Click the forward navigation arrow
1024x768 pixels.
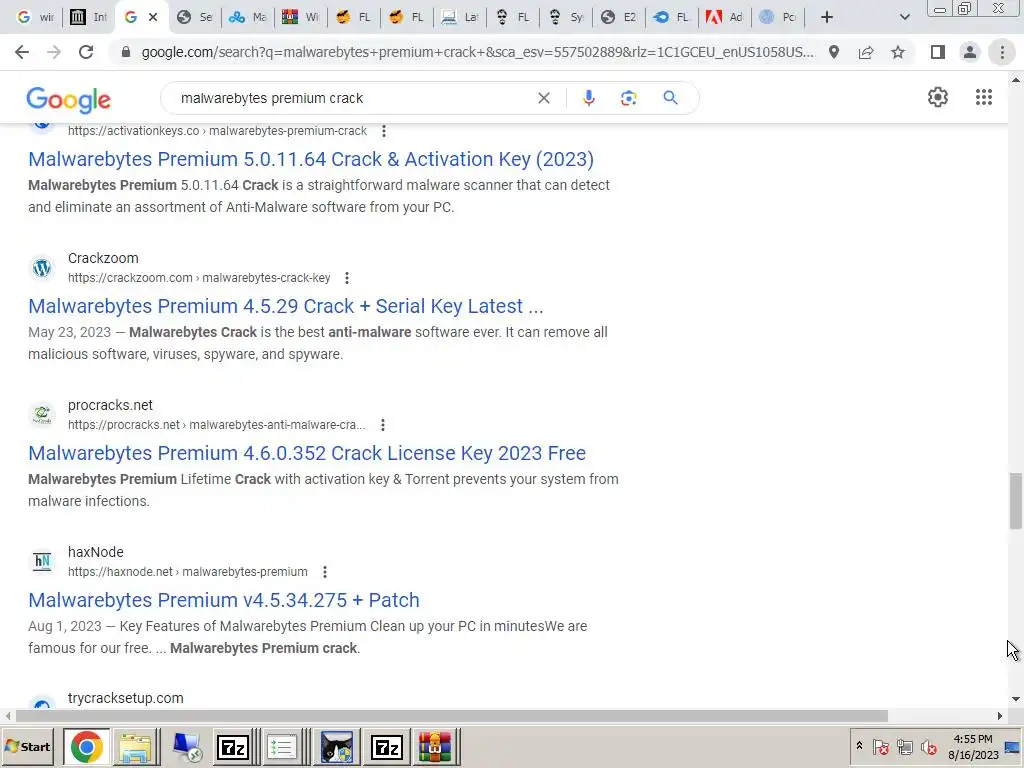tap(54, 52)
